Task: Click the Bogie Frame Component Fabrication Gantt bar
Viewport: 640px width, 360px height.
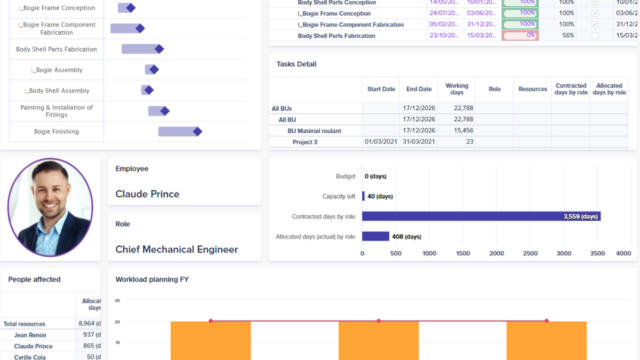Action: [x=125, y=28]
